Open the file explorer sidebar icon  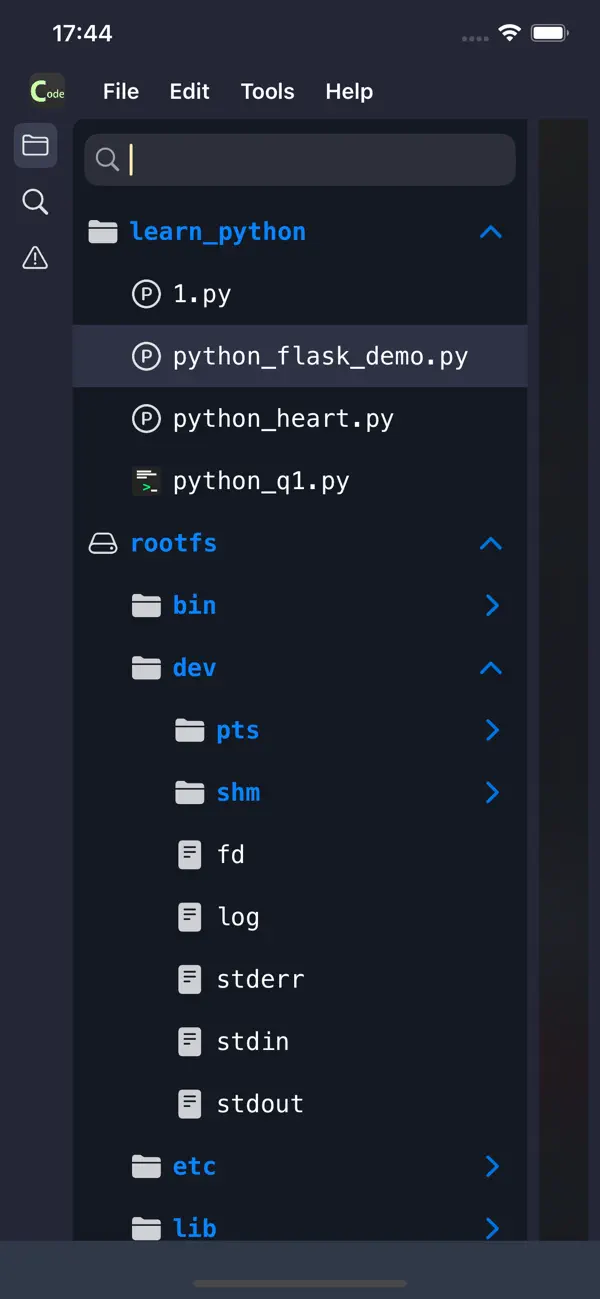(x=35, y=145)
